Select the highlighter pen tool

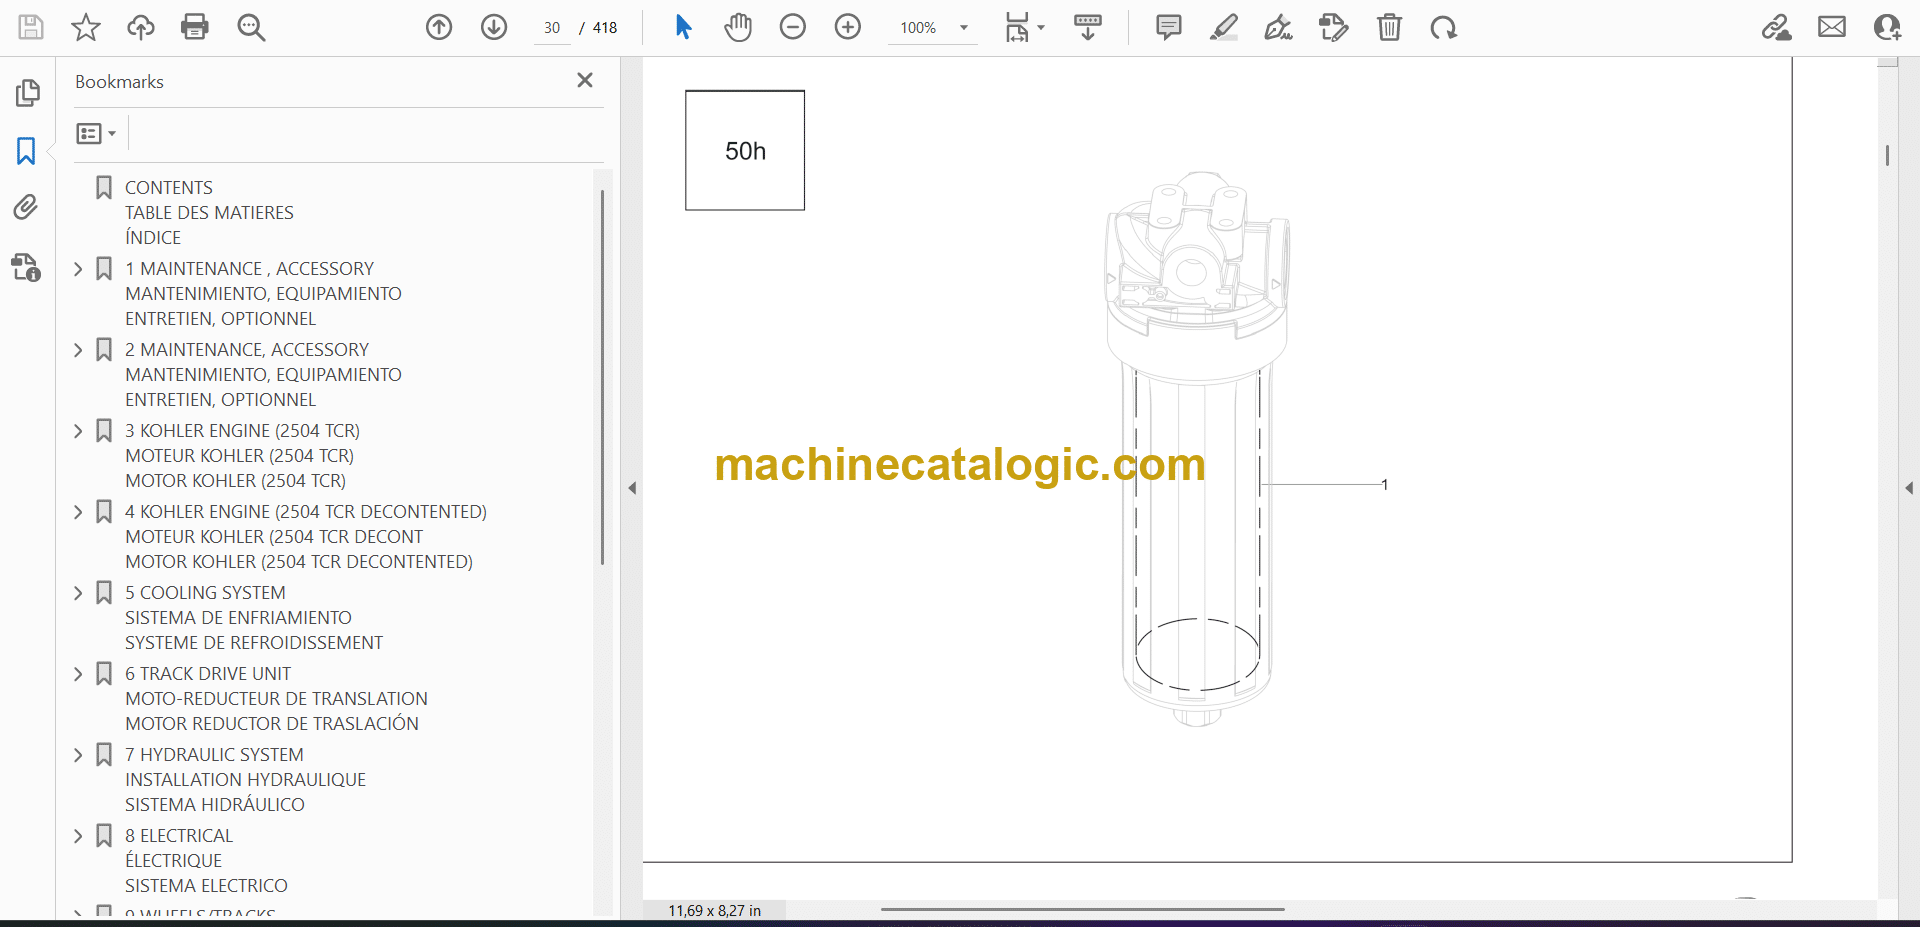(x=1223, y=27)
